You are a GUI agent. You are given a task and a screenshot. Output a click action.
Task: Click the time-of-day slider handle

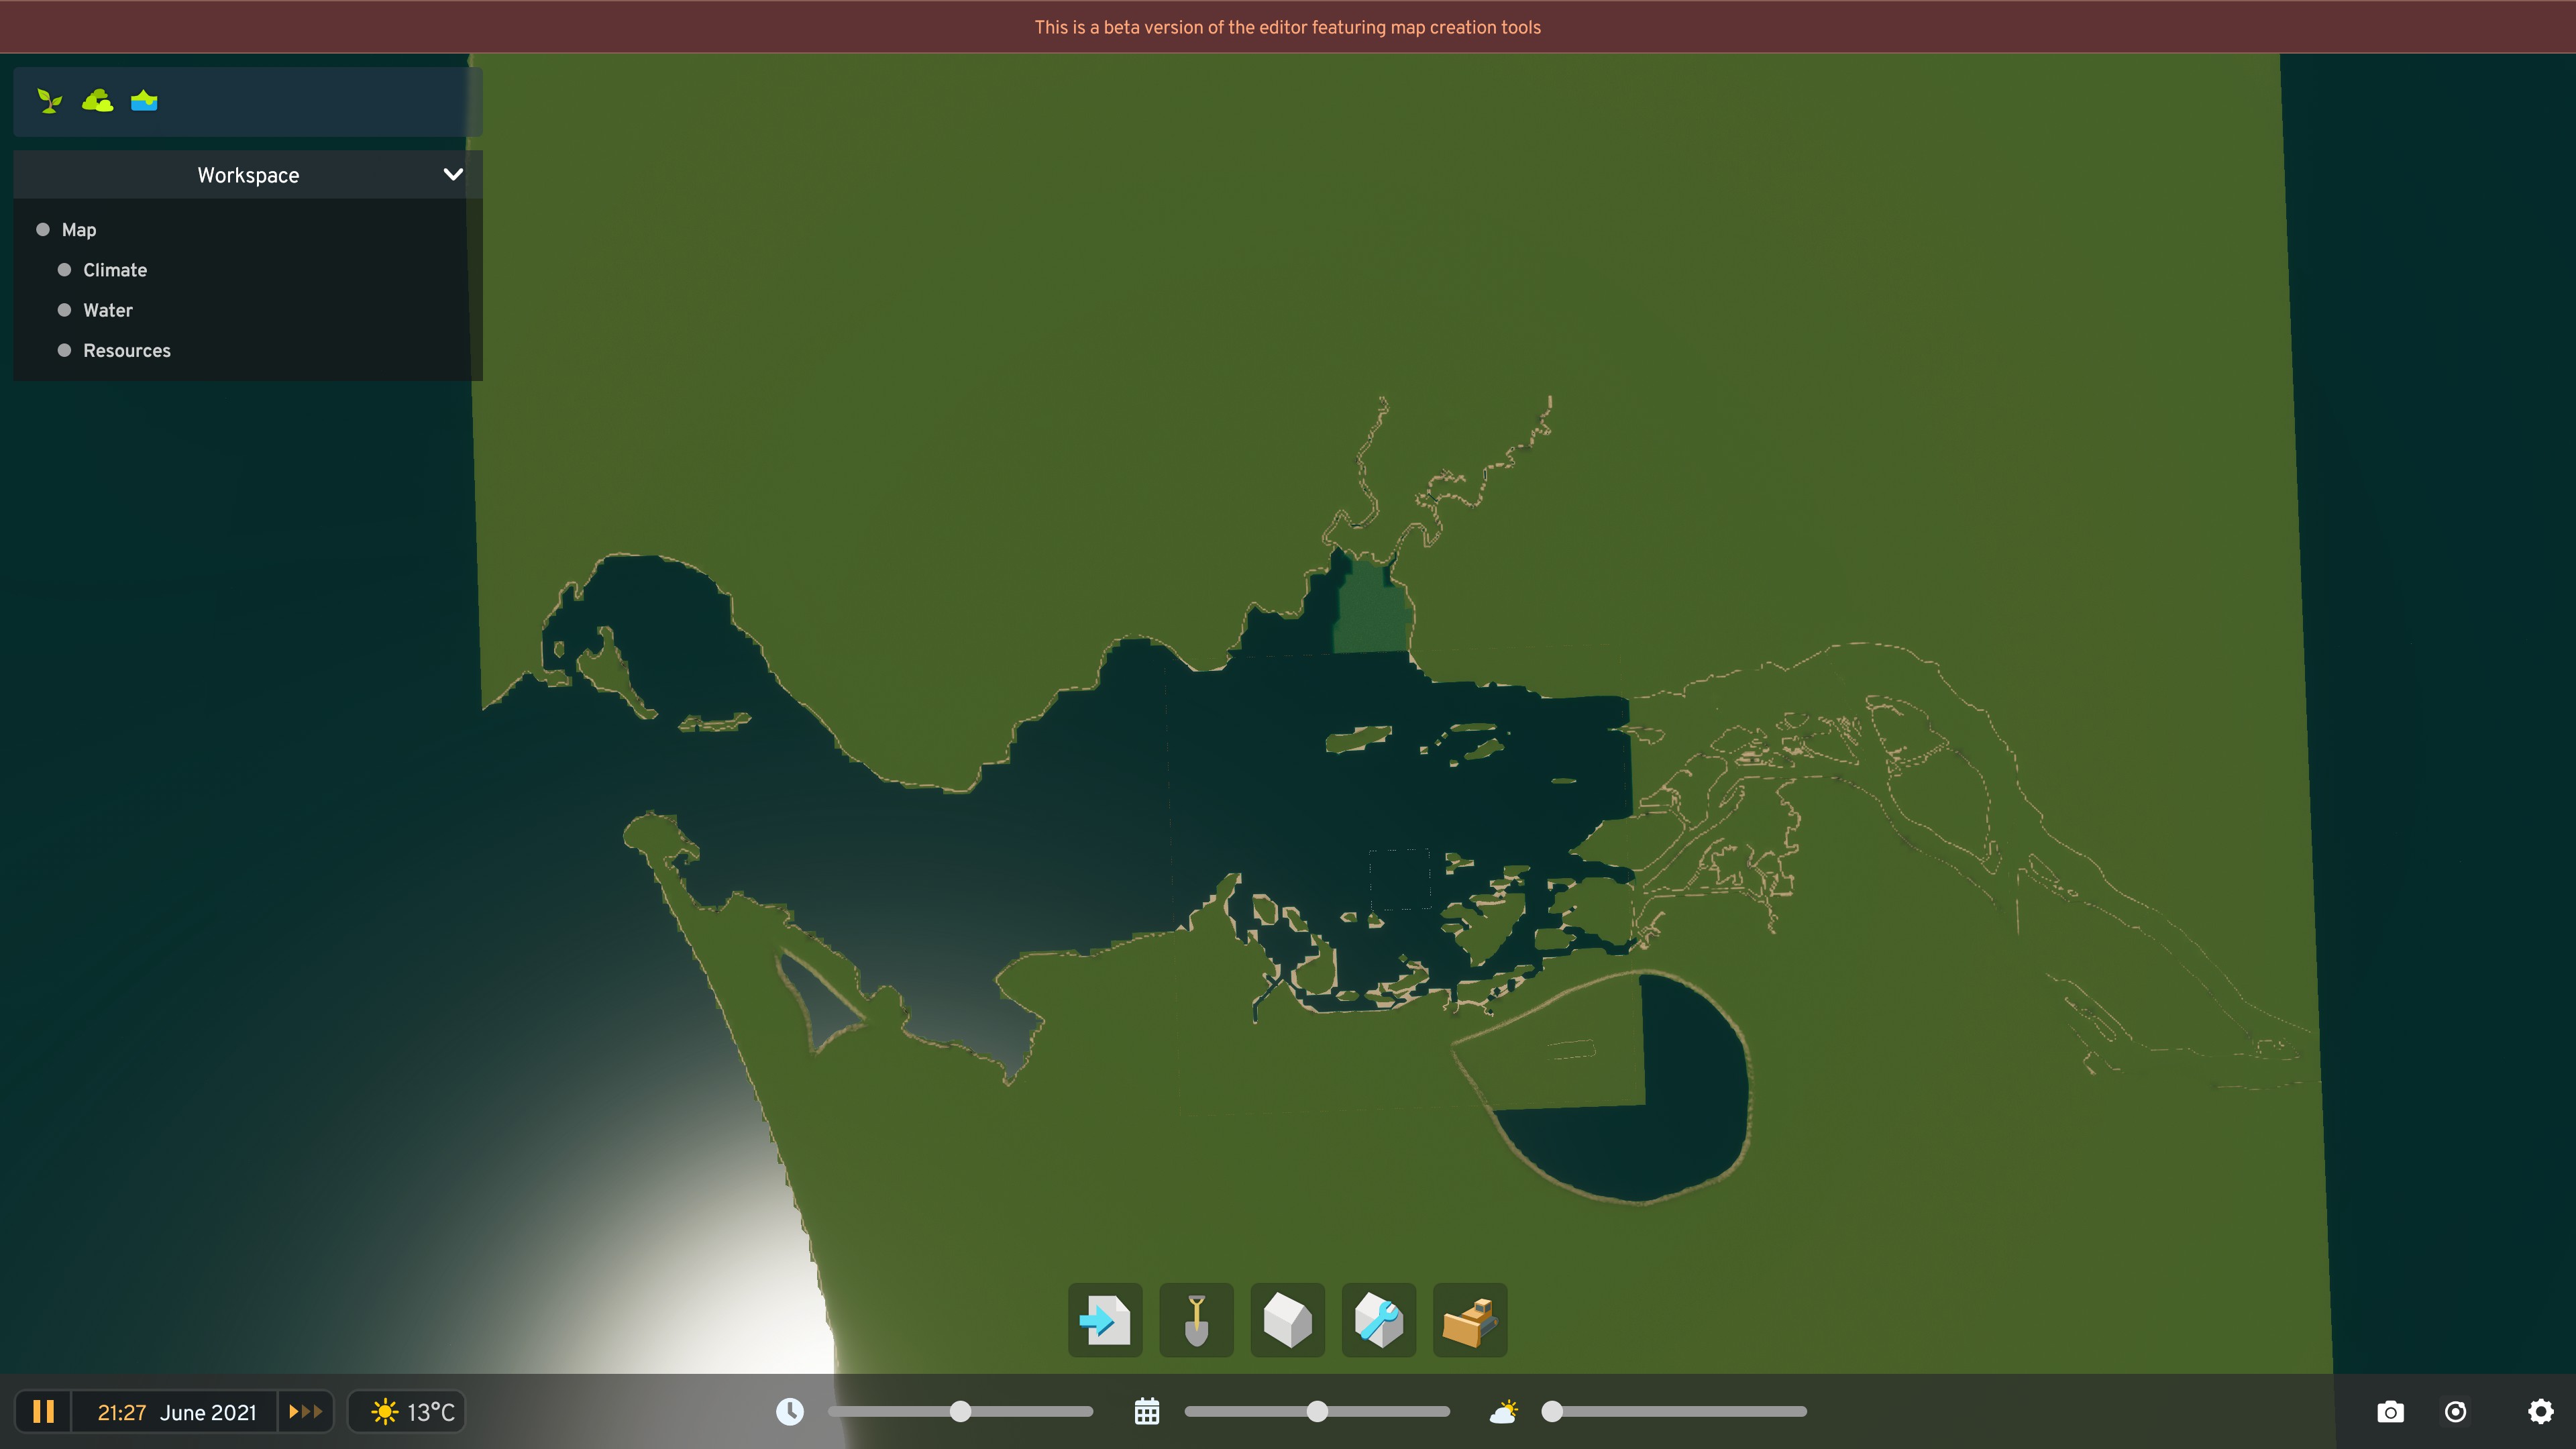(x=960, y=1412)
